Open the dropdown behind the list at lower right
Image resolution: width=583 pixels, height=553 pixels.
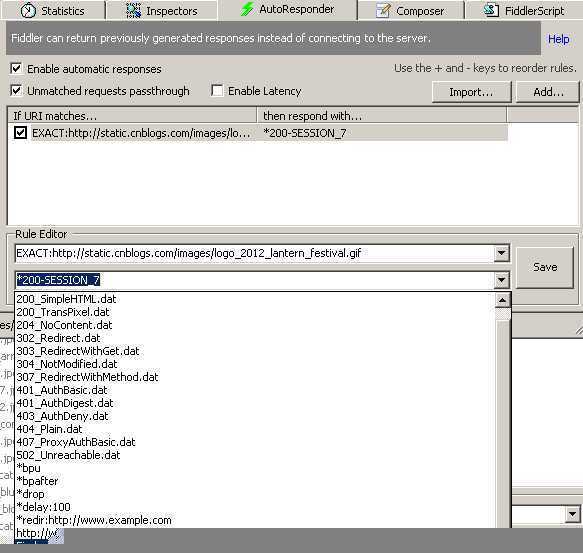pos(572,514)
